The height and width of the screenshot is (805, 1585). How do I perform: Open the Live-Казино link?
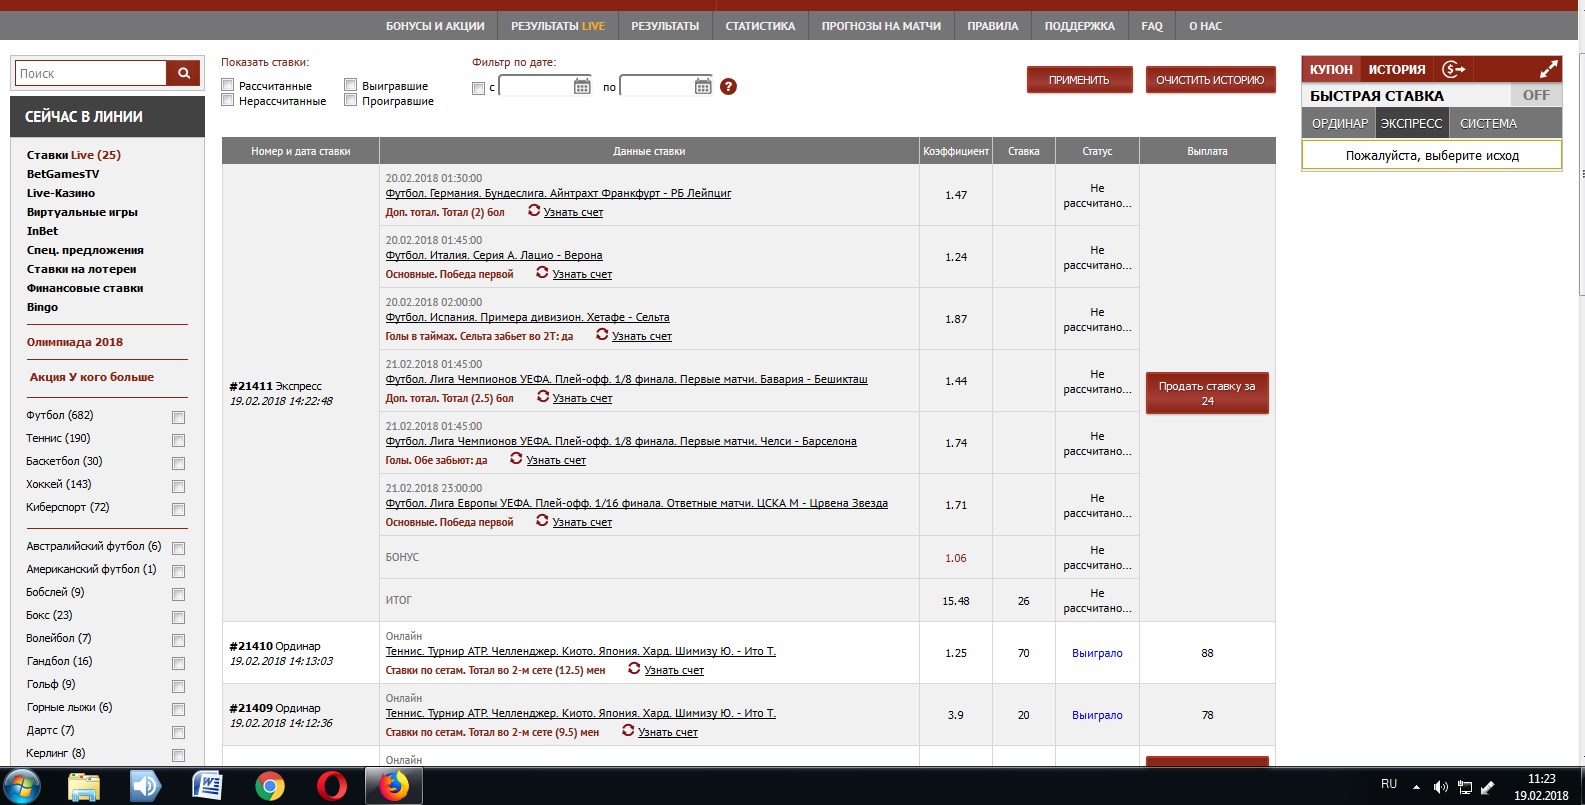coord(61,193)
